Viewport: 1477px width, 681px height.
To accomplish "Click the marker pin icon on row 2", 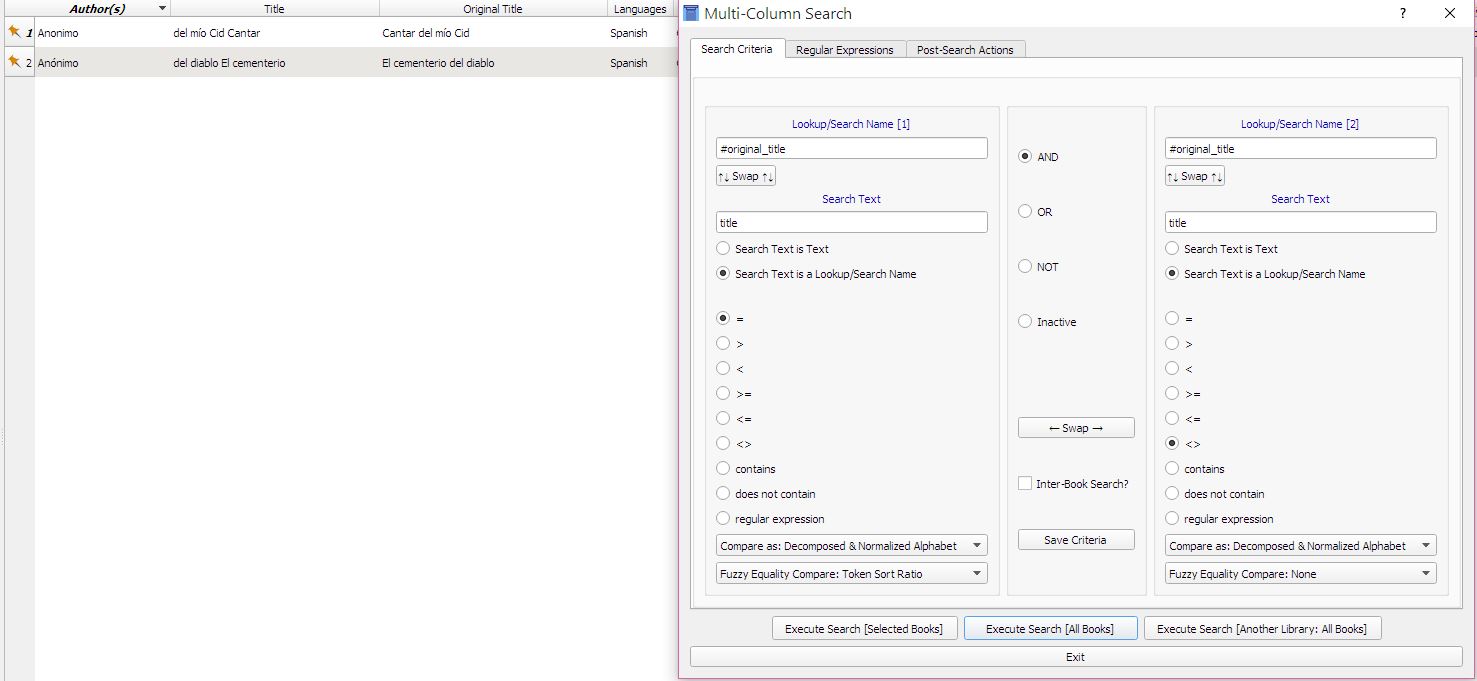I will [x=14, y=62].
